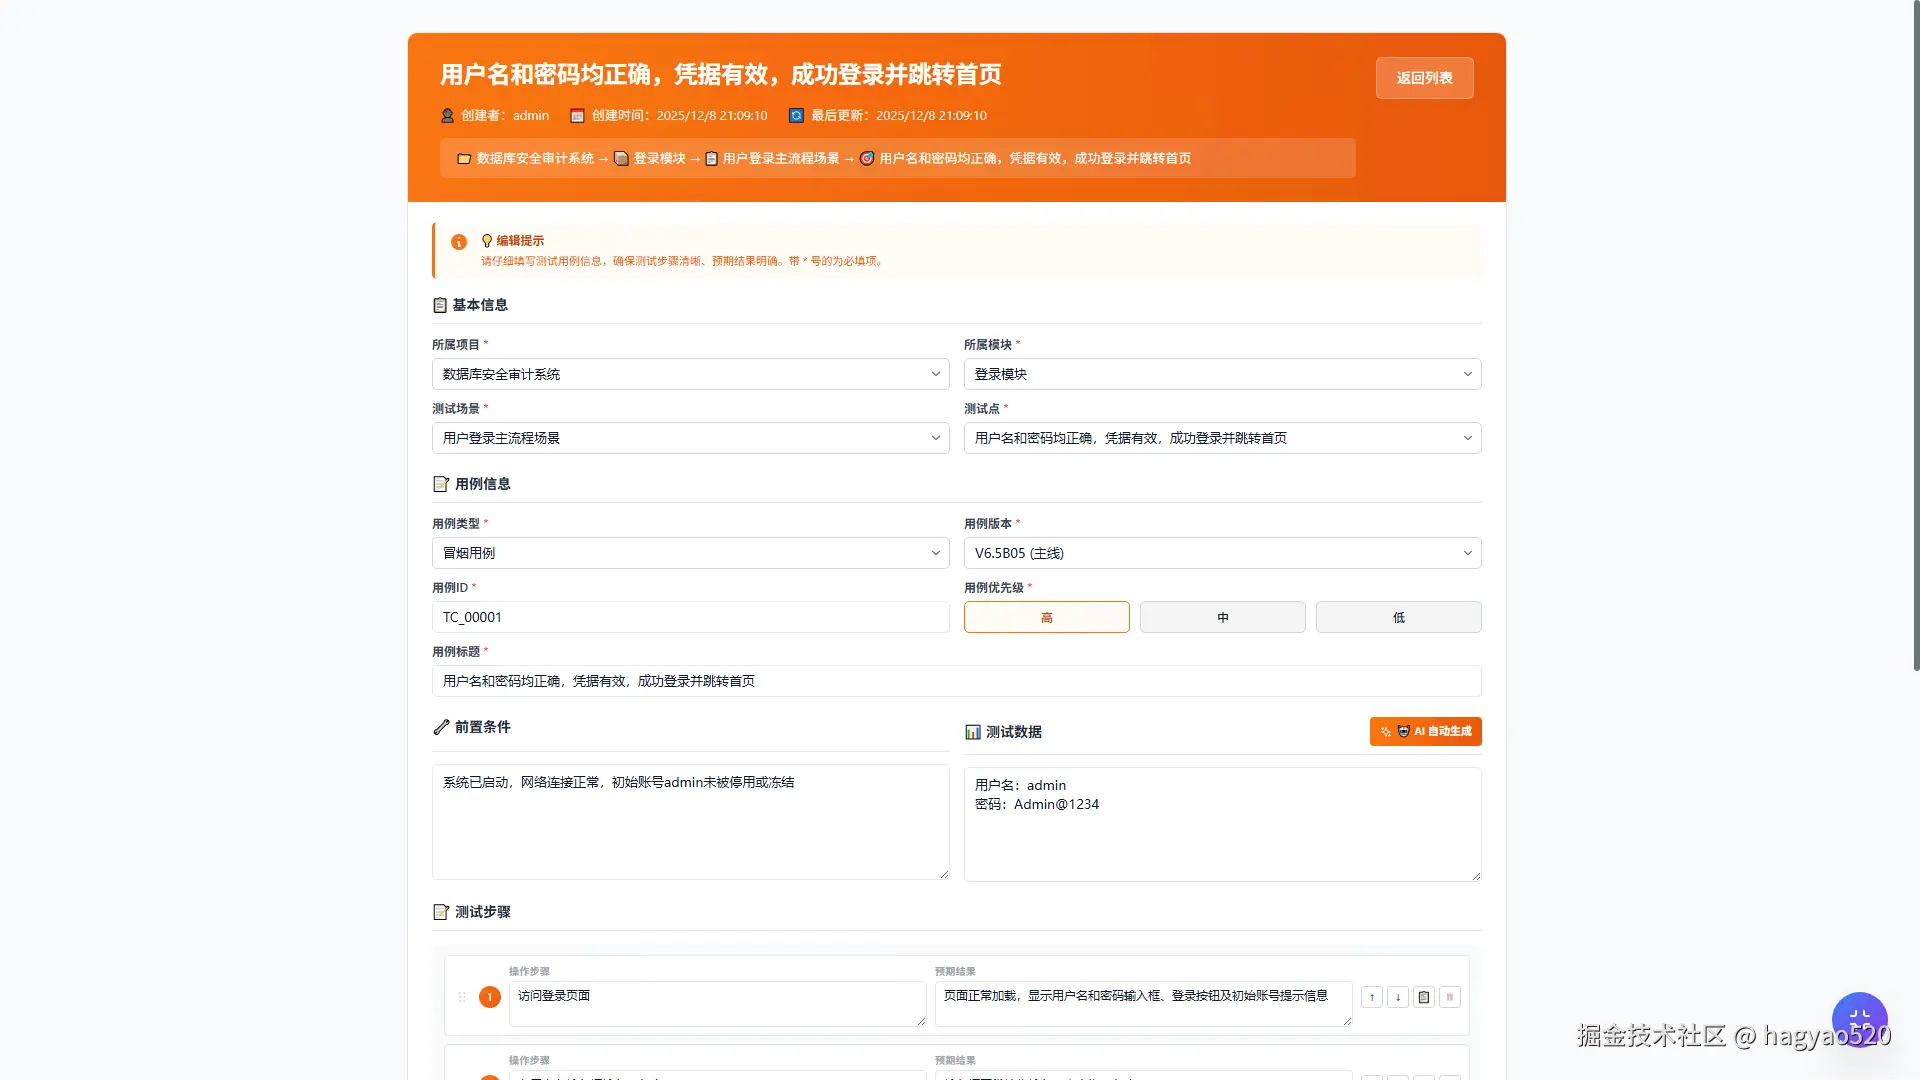Open 用户登录主流程场景 from the breadcrumb
1920x1080 pixels.
(x=780, y=158)
